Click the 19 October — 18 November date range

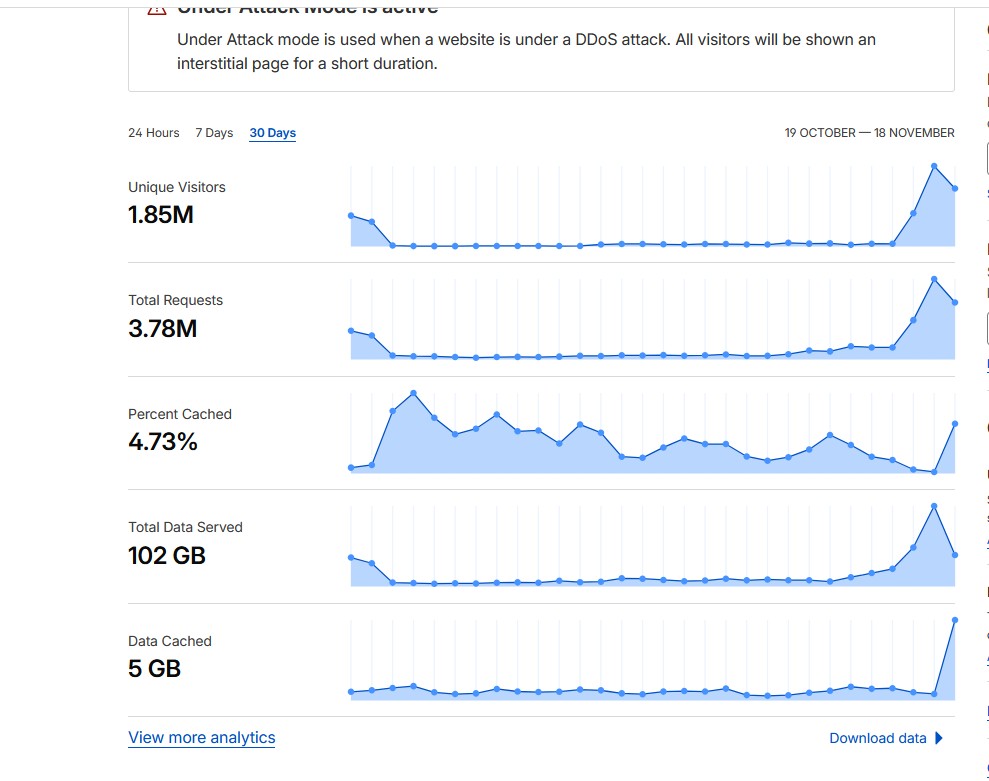[x=869, y=133]
